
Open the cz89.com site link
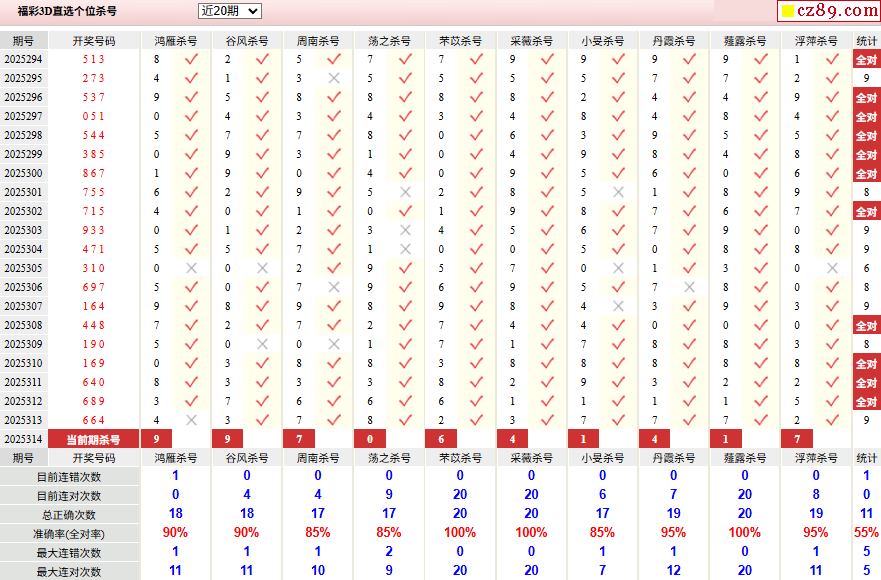point(829,10)
